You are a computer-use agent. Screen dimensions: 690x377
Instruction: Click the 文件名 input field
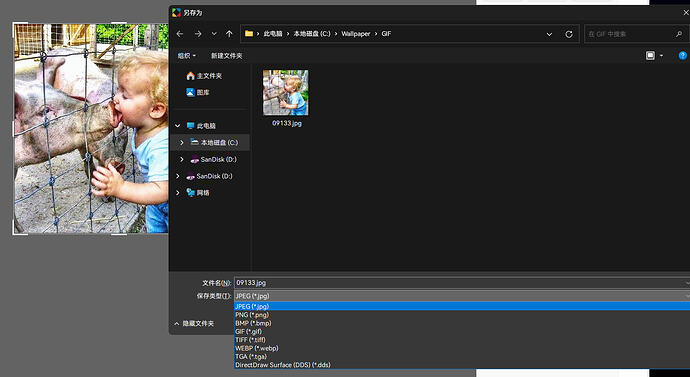tap(462, 283)
